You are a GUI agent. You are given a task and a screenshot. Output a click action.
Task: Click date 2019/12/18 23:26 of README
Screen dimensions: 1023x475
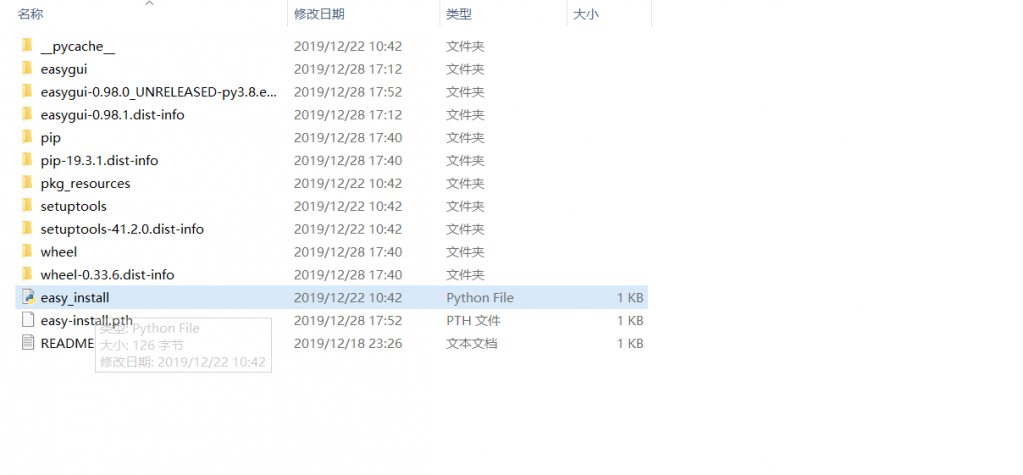click(348, 343)
